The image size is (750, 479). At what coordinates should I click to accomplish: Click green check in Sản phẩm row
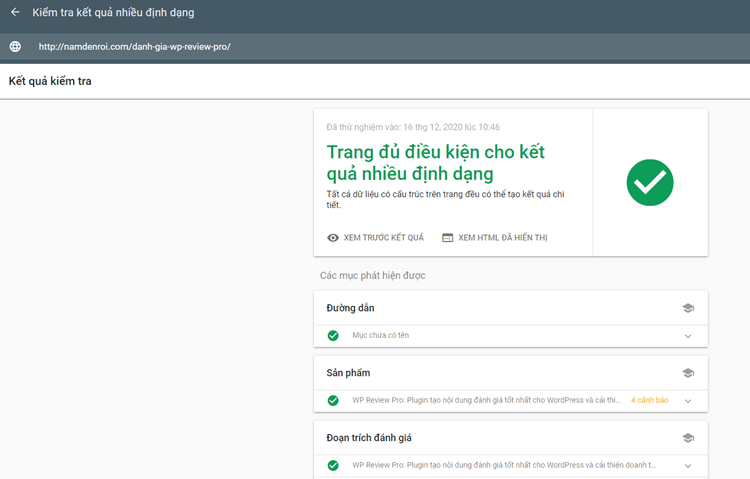[x=333, y=401]
